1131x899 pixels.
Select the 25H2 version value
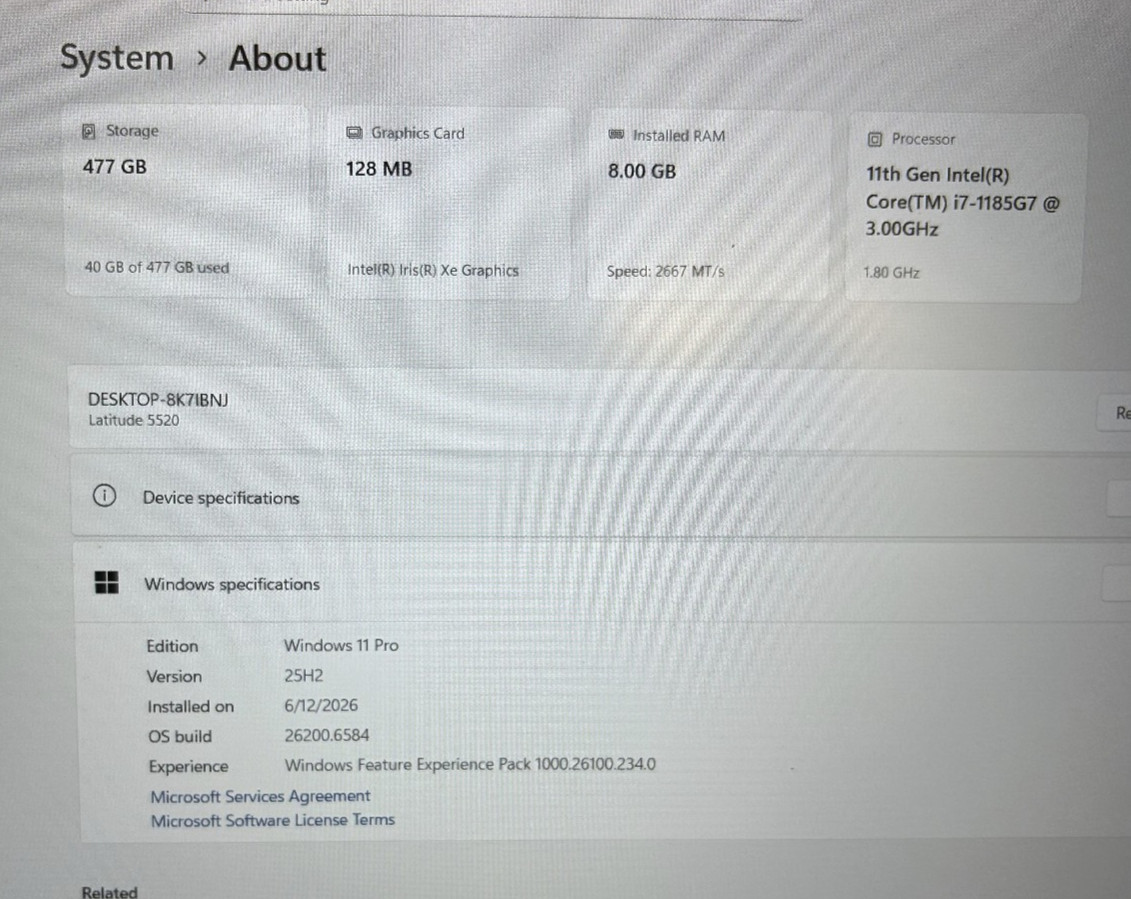tap(304, 675)
